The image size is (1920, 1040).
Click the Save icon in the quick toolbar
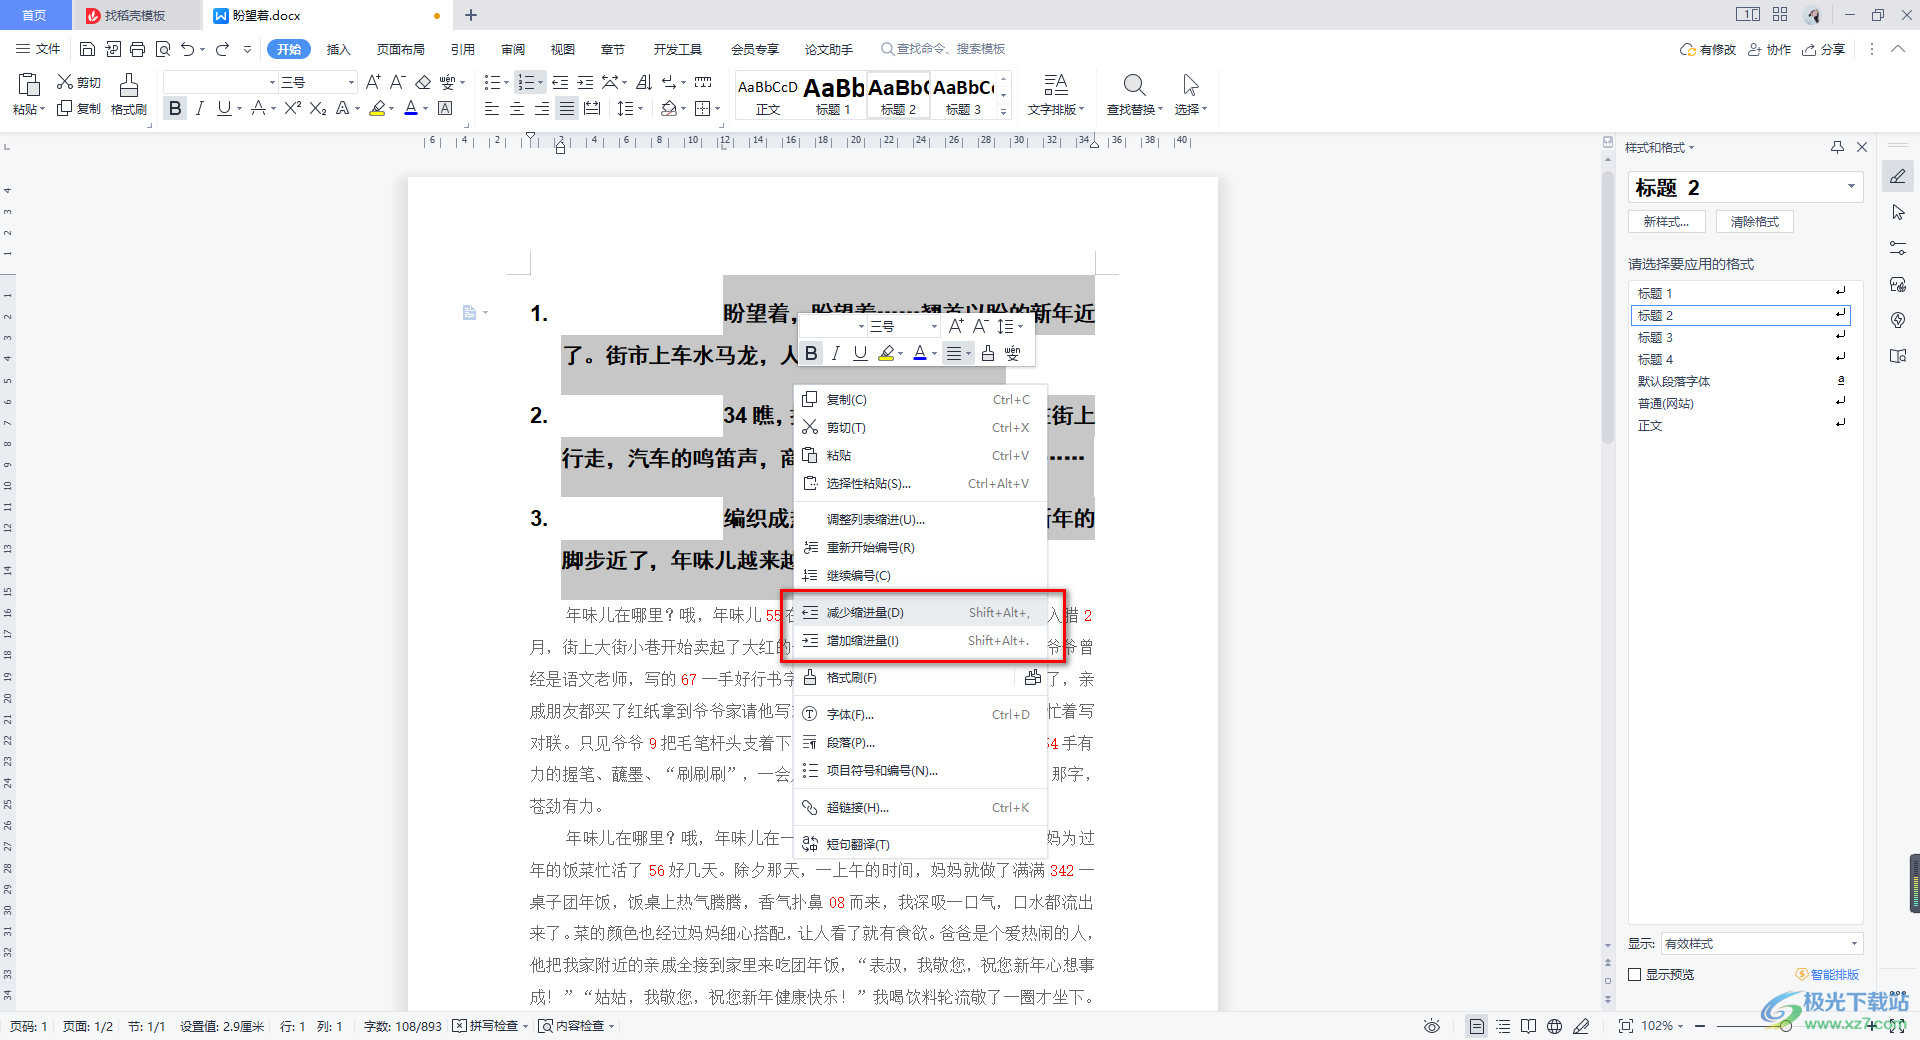(87, 49)
